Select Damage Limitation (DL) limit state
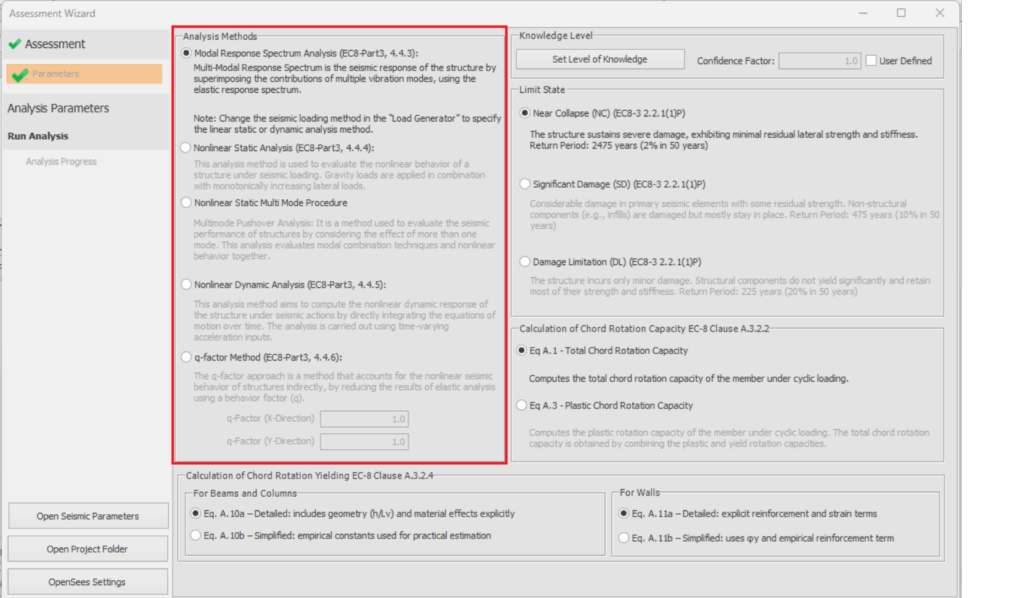 click(525, 261)
